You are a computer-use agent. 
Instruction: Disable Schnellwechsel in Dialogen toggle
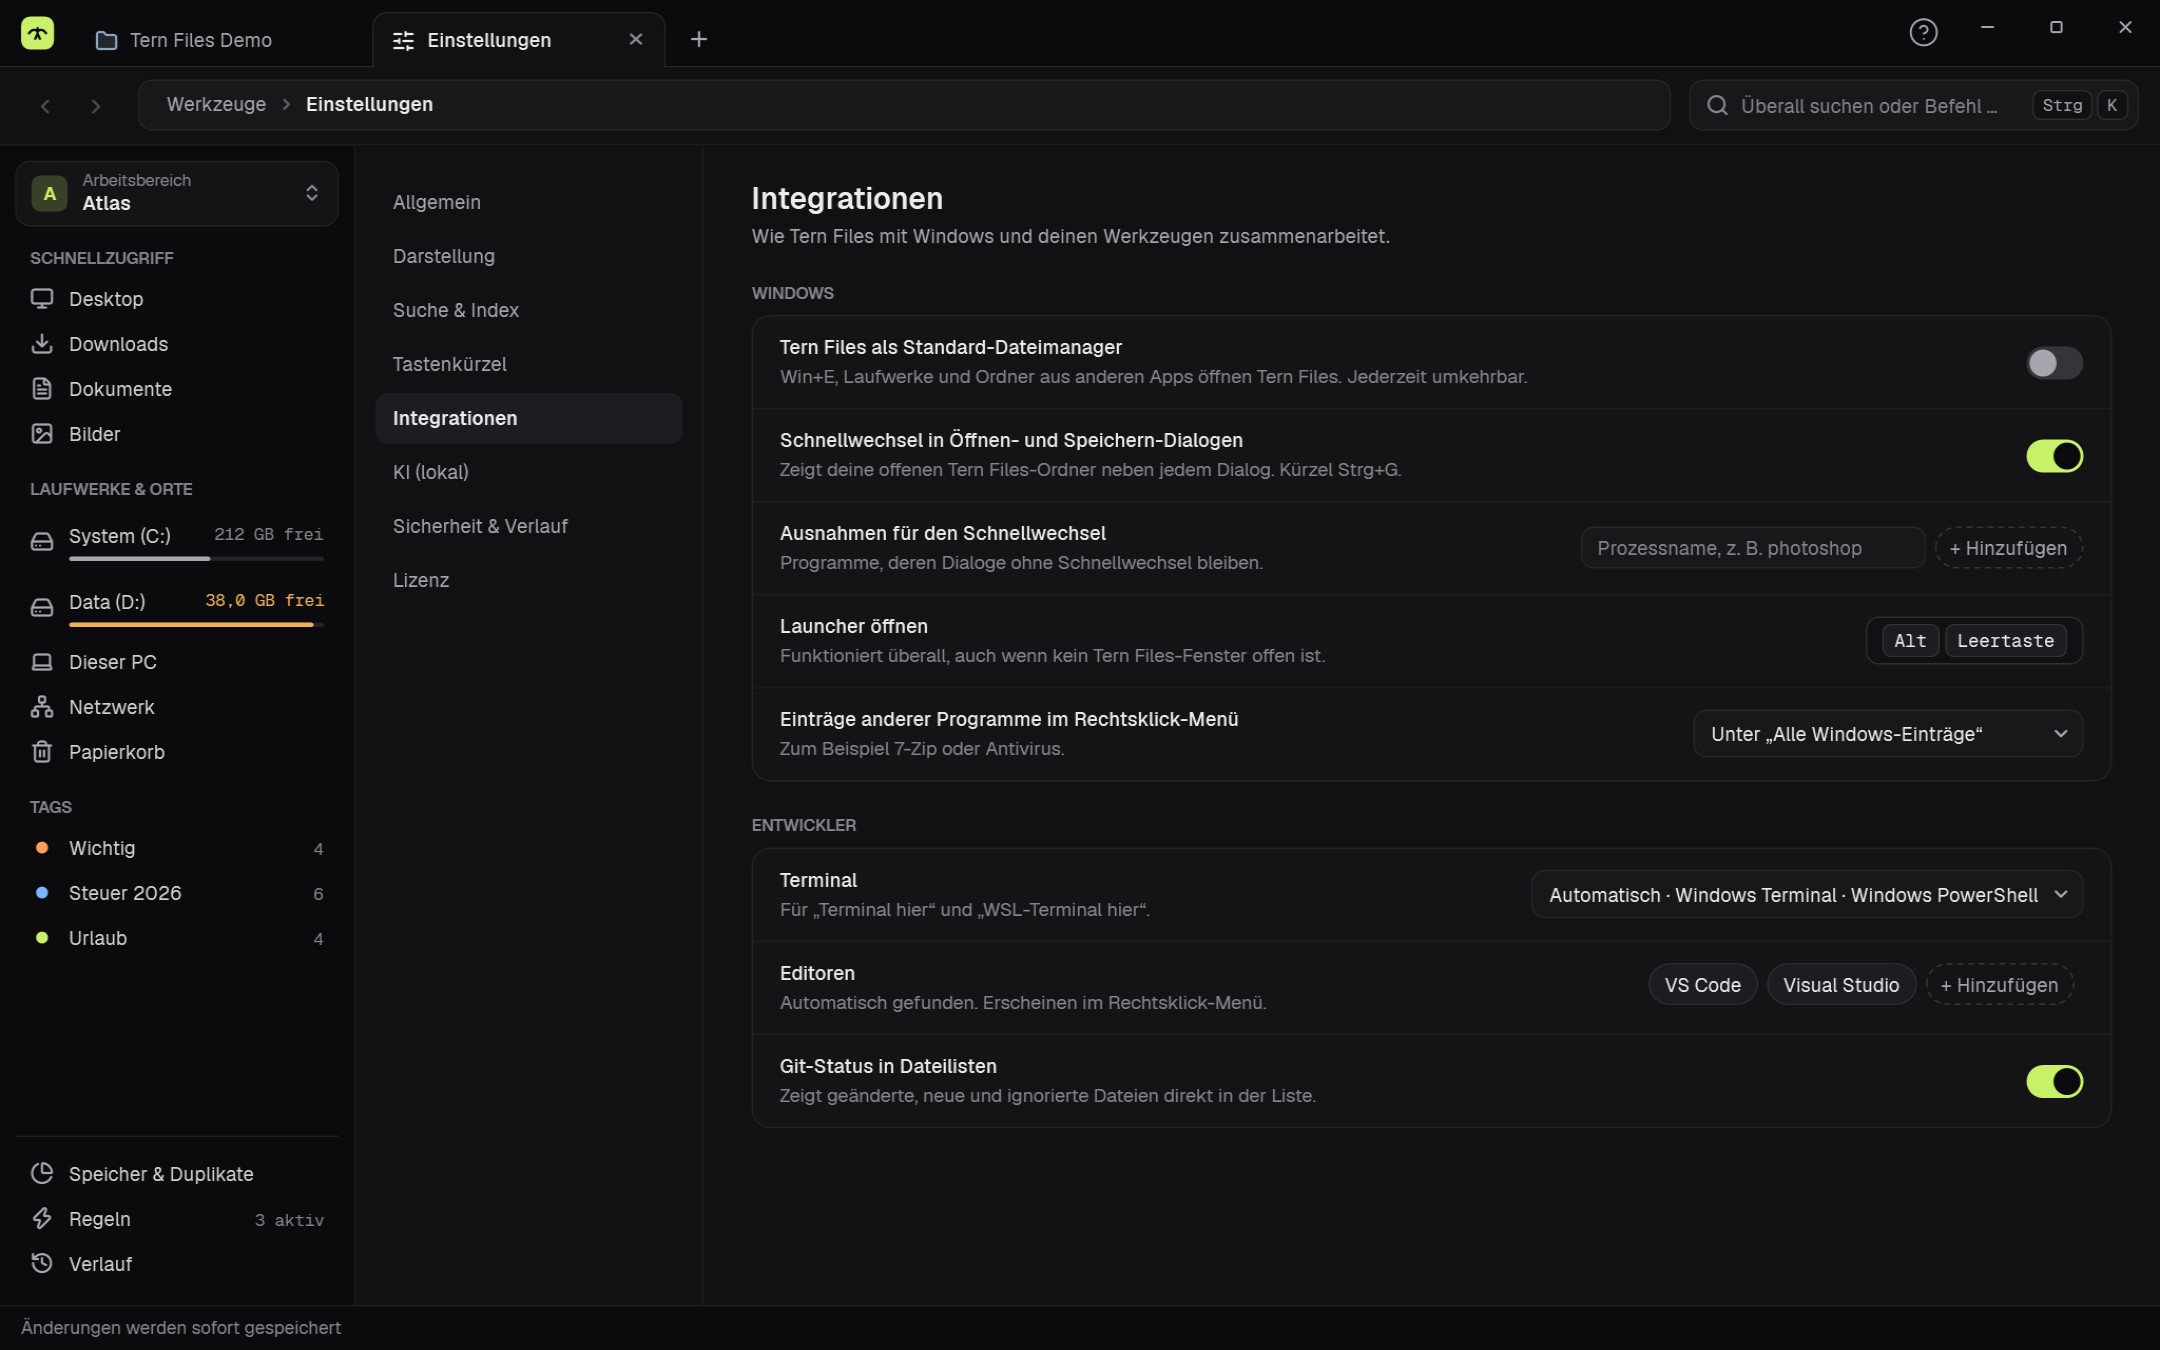[x=2054, y=455]
